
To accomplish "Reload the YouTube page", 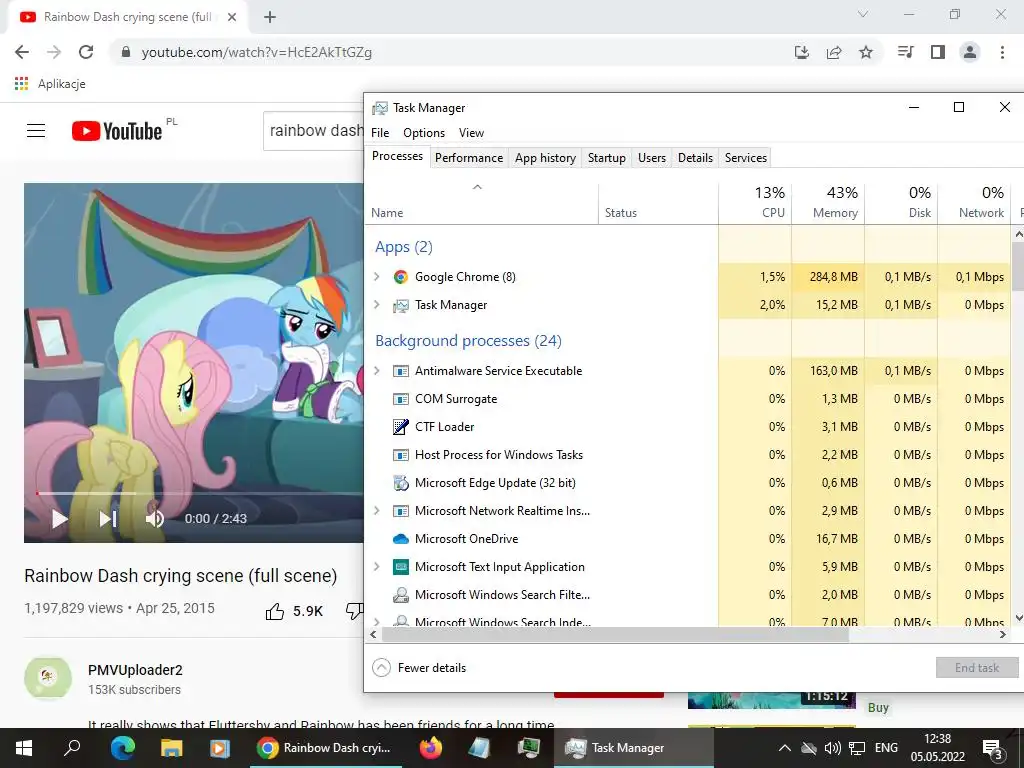I will 86,52.
